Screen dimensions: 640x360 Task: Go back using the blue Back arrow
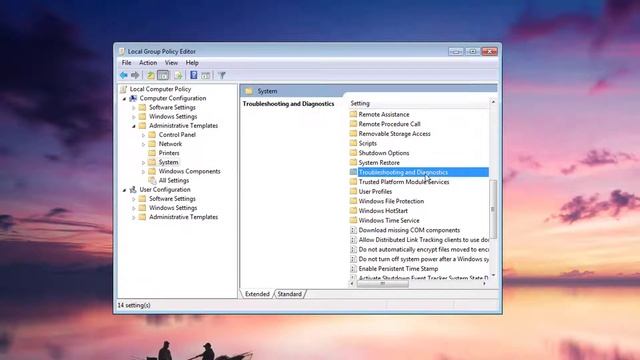click(124, 75)
